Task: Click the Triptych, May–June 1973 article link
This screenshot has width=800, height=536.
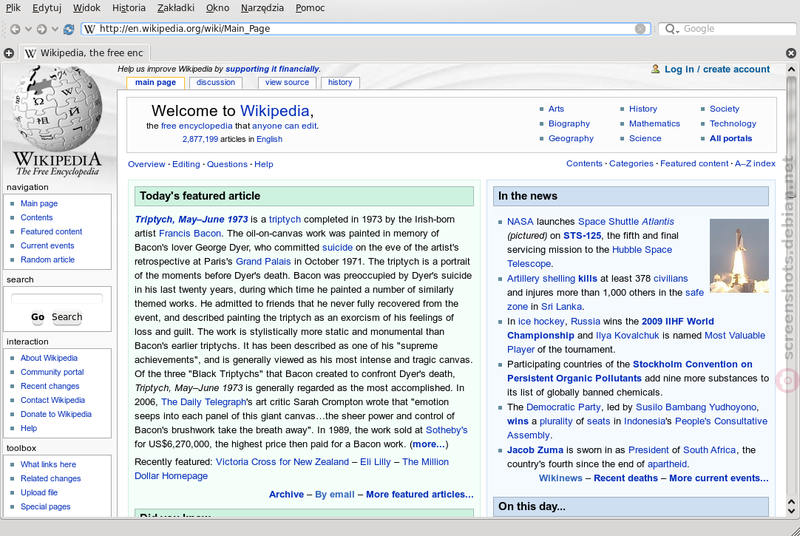Action: [x=191, y=219]
